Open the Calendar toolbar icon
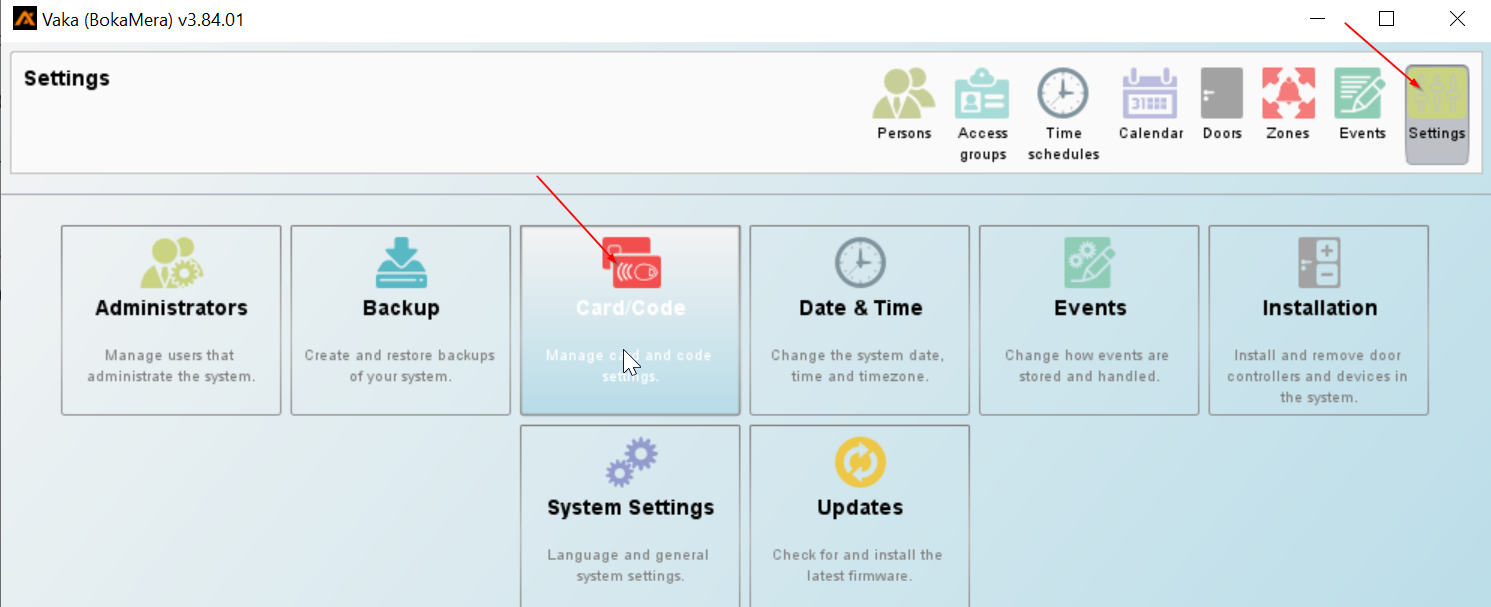This screenshot has height=607, width=1491. tap(1150, 95)
